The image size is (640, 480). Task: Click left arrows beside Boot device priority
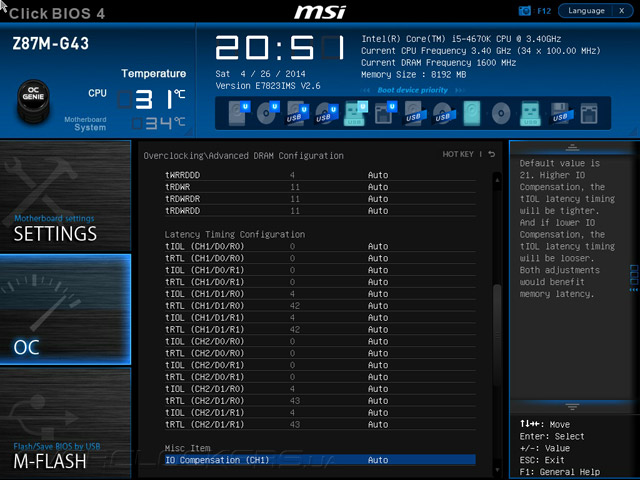click(x=366, y=90)
